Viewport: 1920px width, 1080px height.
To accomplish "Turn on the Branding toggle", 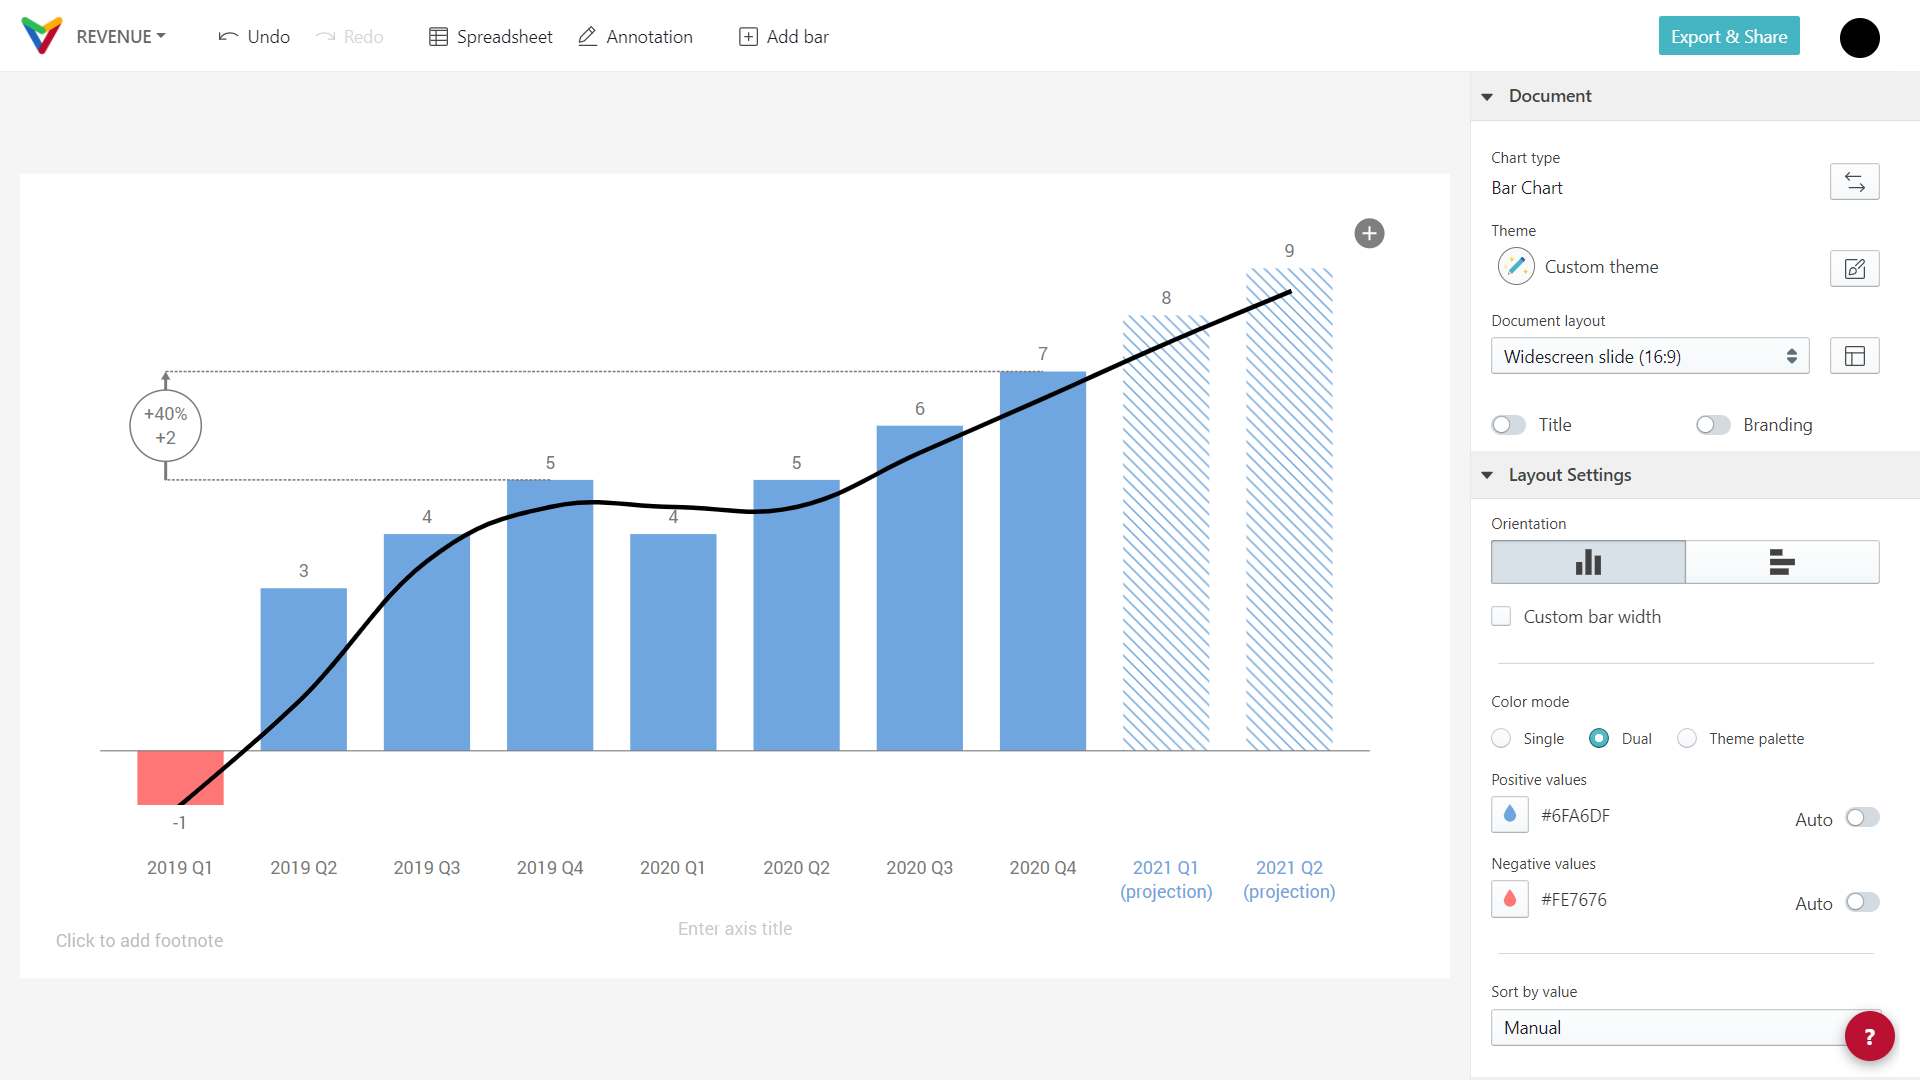I will 1712,425.
